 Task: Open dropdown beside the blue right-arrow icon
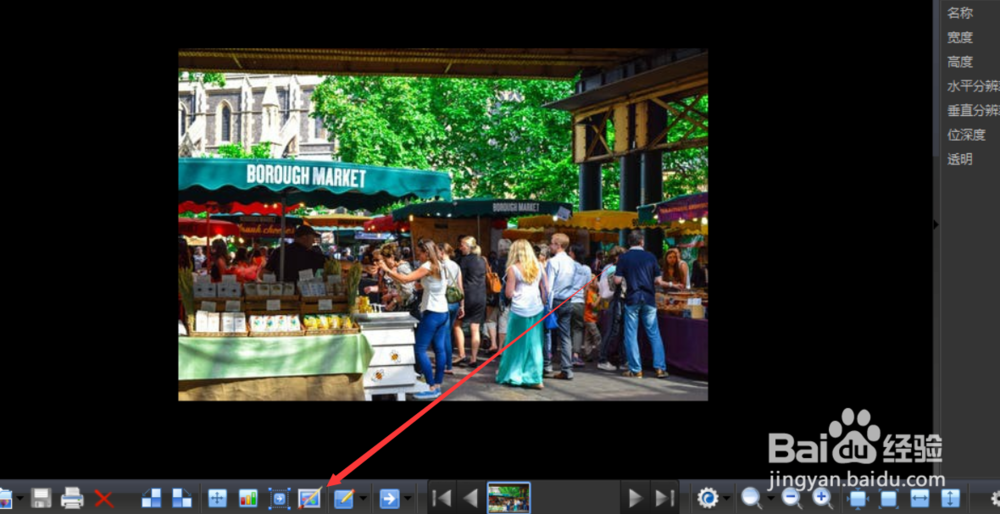point(408,498)
